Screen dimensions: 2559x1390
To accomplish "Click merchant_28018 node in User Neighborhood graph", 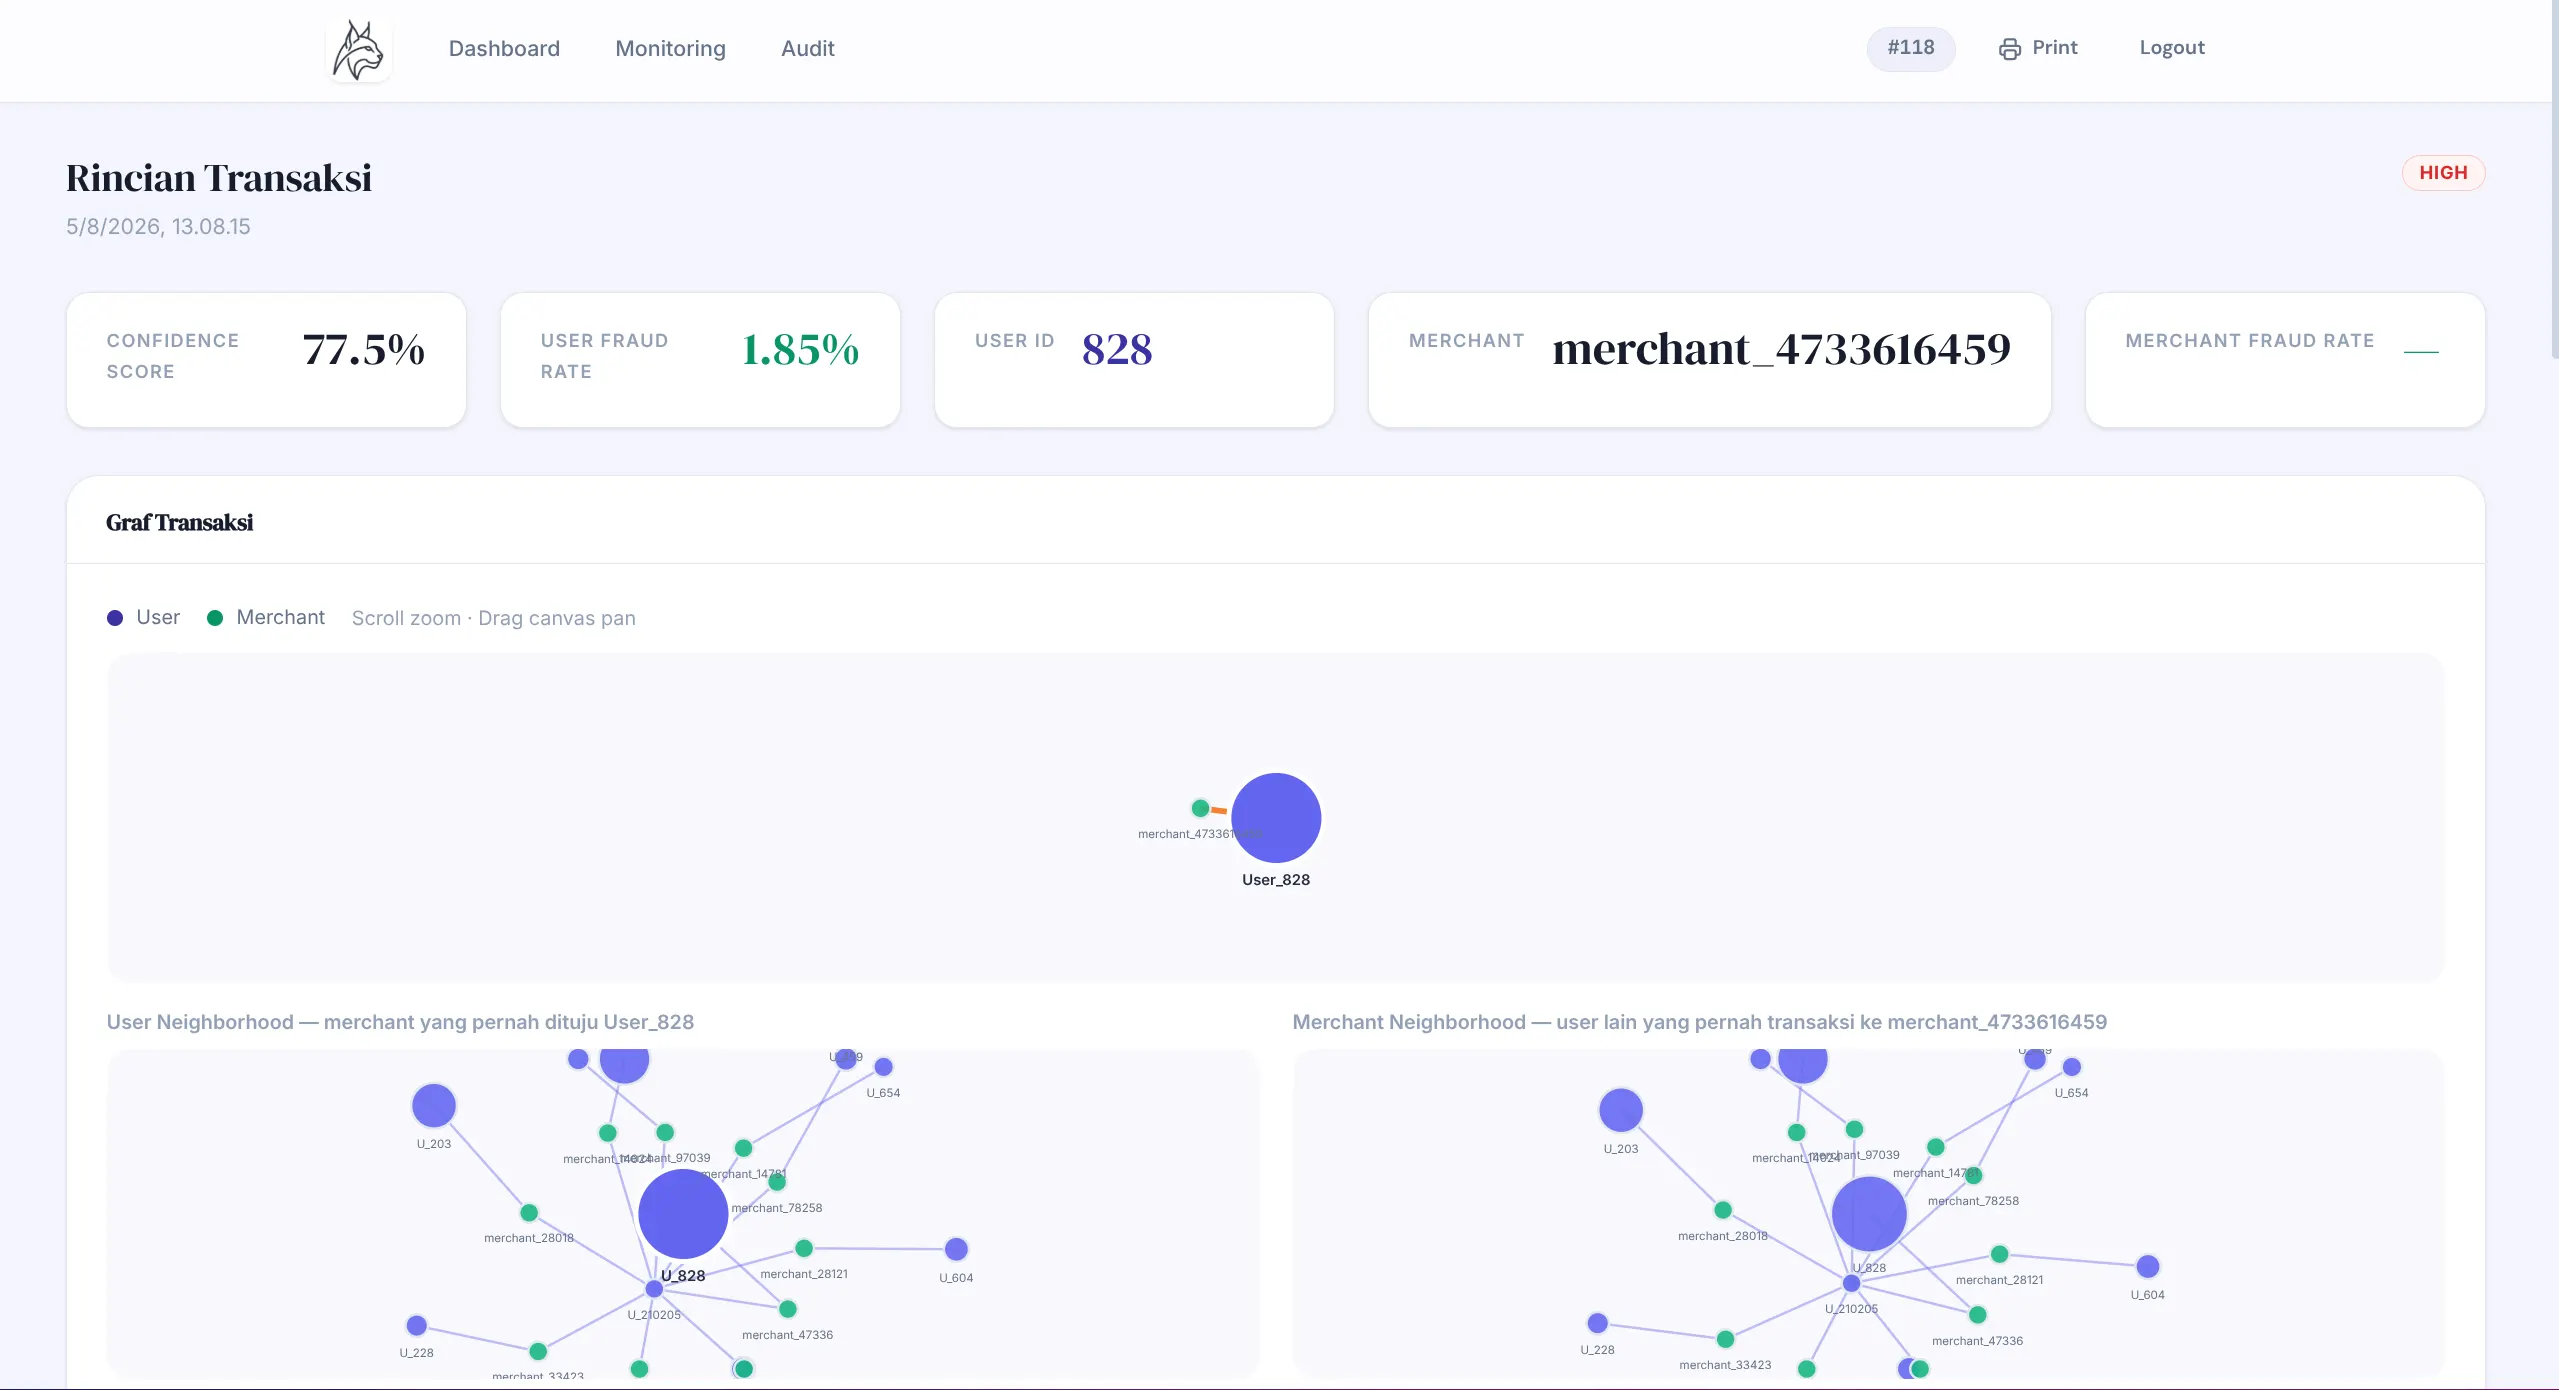I will [x=528, y=1213].
